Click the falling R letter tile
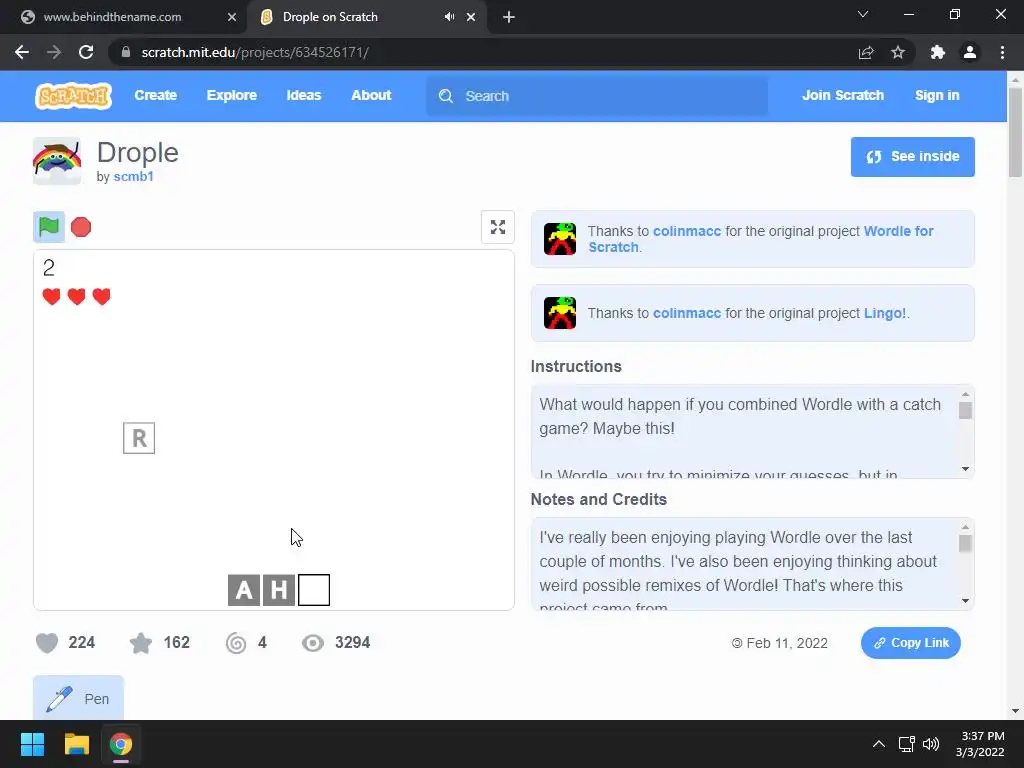The image size is (1024, 768). coord(139,438)
